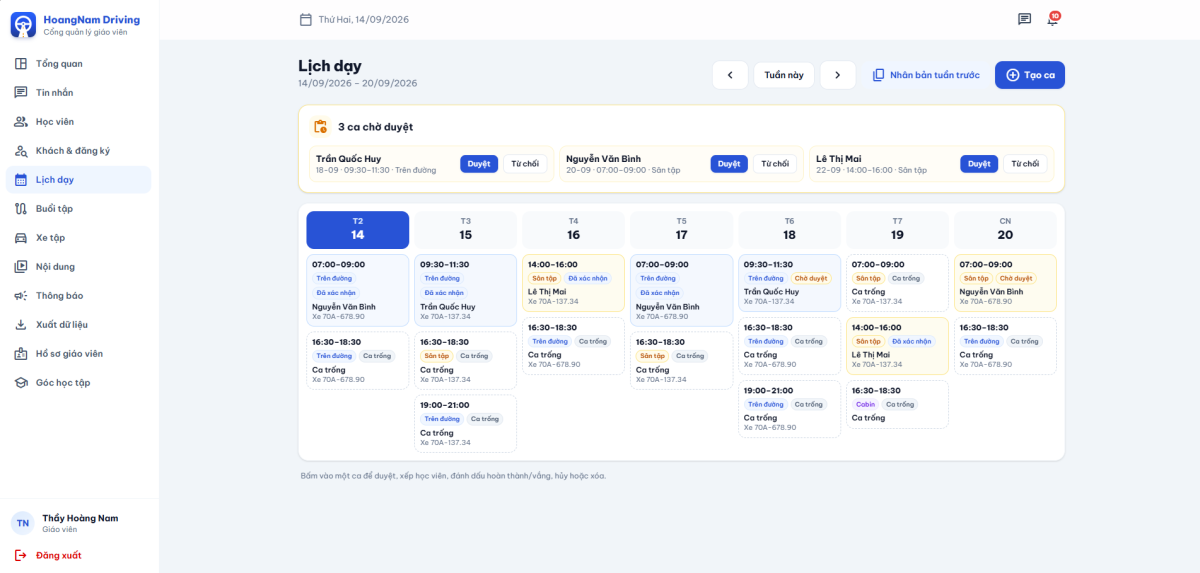Reject Lê Thị Mai's pending shift
The image size is (1200, 573).
coord(1025,164)
